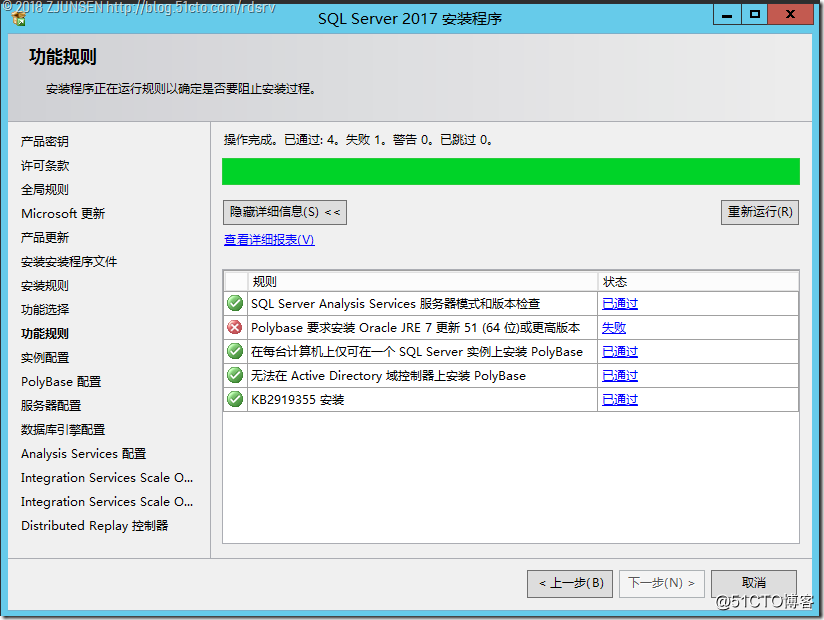Select 服务器配置 step in sidebar

pyautogui.click(x=51, y=406)
